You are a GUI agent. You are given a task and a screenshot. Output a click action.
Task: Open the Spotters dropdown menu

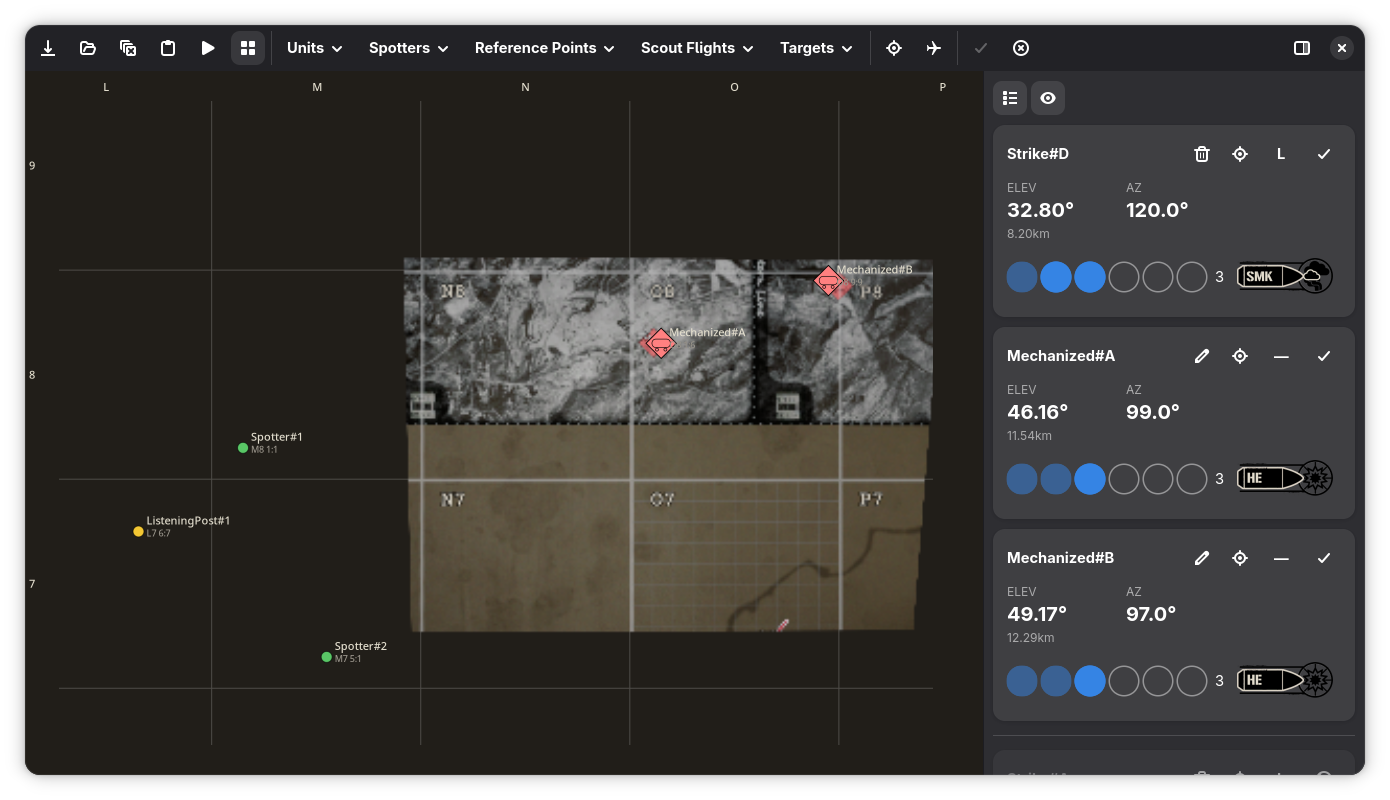click(408, 48)
